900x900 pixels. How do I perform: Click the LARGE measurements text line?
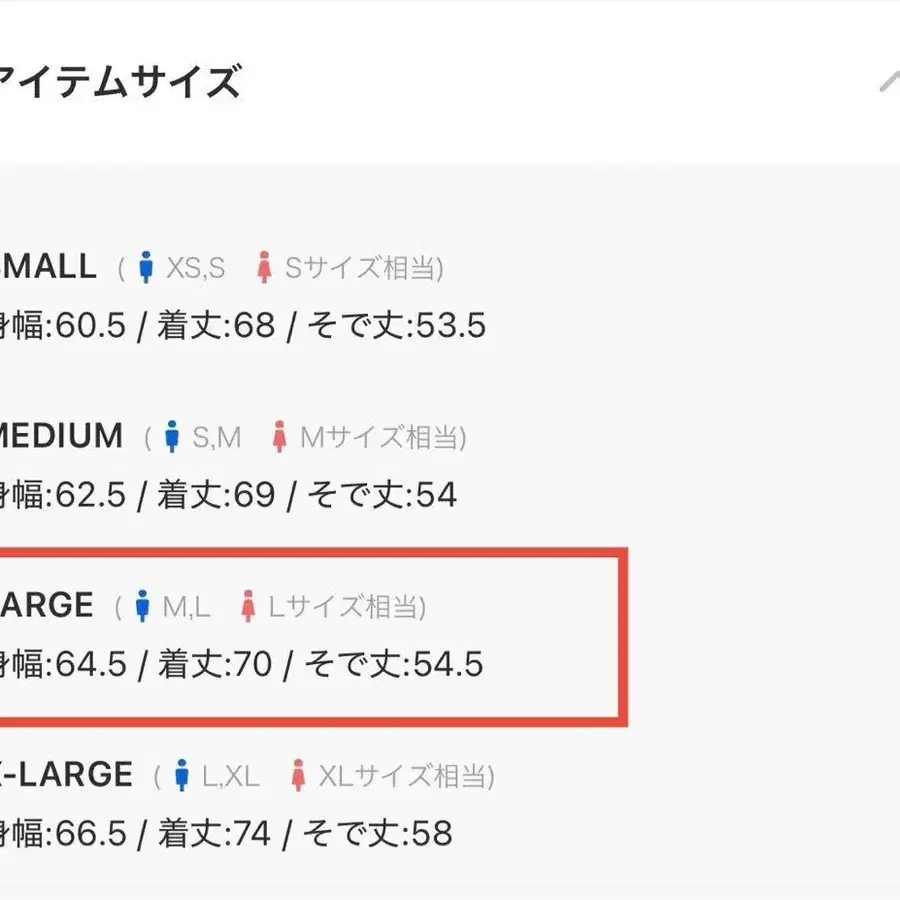click(x=240, y=663)
